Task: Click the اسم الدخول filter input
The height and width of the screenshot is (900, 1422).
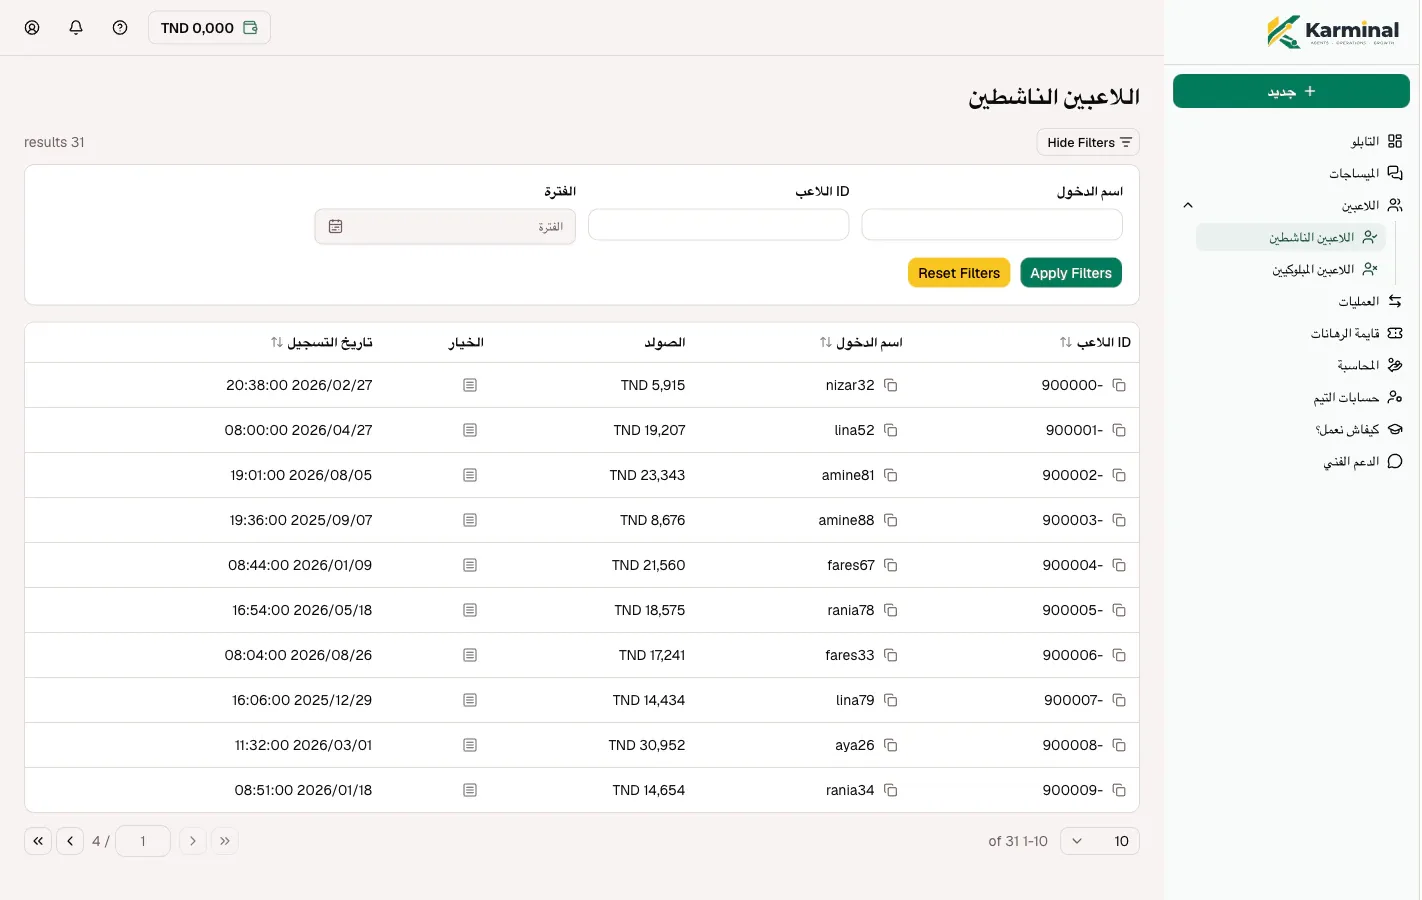Action: pyautogui.click(x=992, y=225)
